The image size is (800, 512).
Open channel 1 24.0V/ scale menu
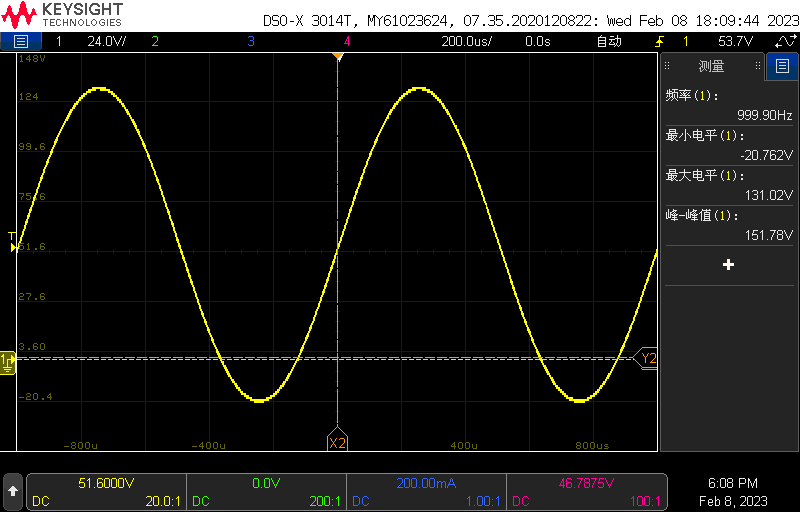(105, 41)
